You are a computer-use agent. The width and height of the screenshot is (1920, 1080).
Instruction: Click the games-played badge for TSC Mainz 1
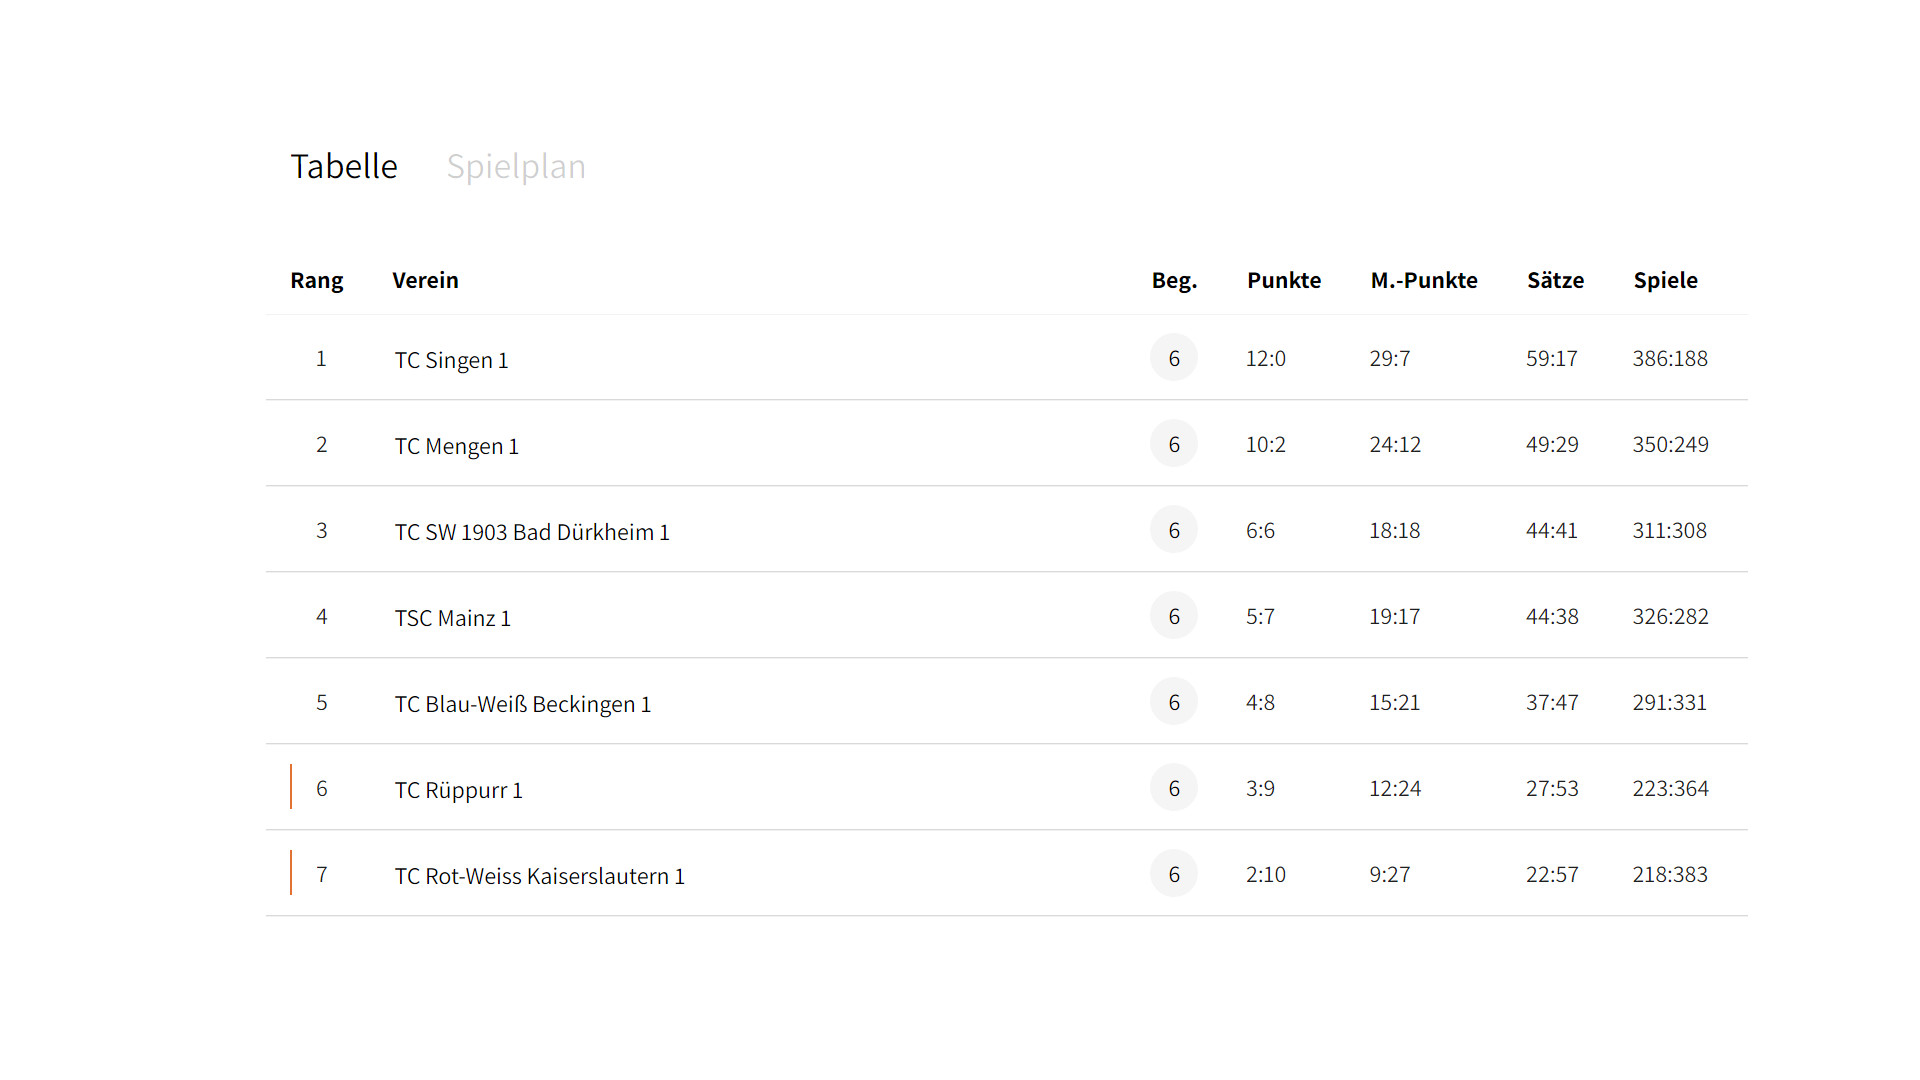[x=1174, y=616]
